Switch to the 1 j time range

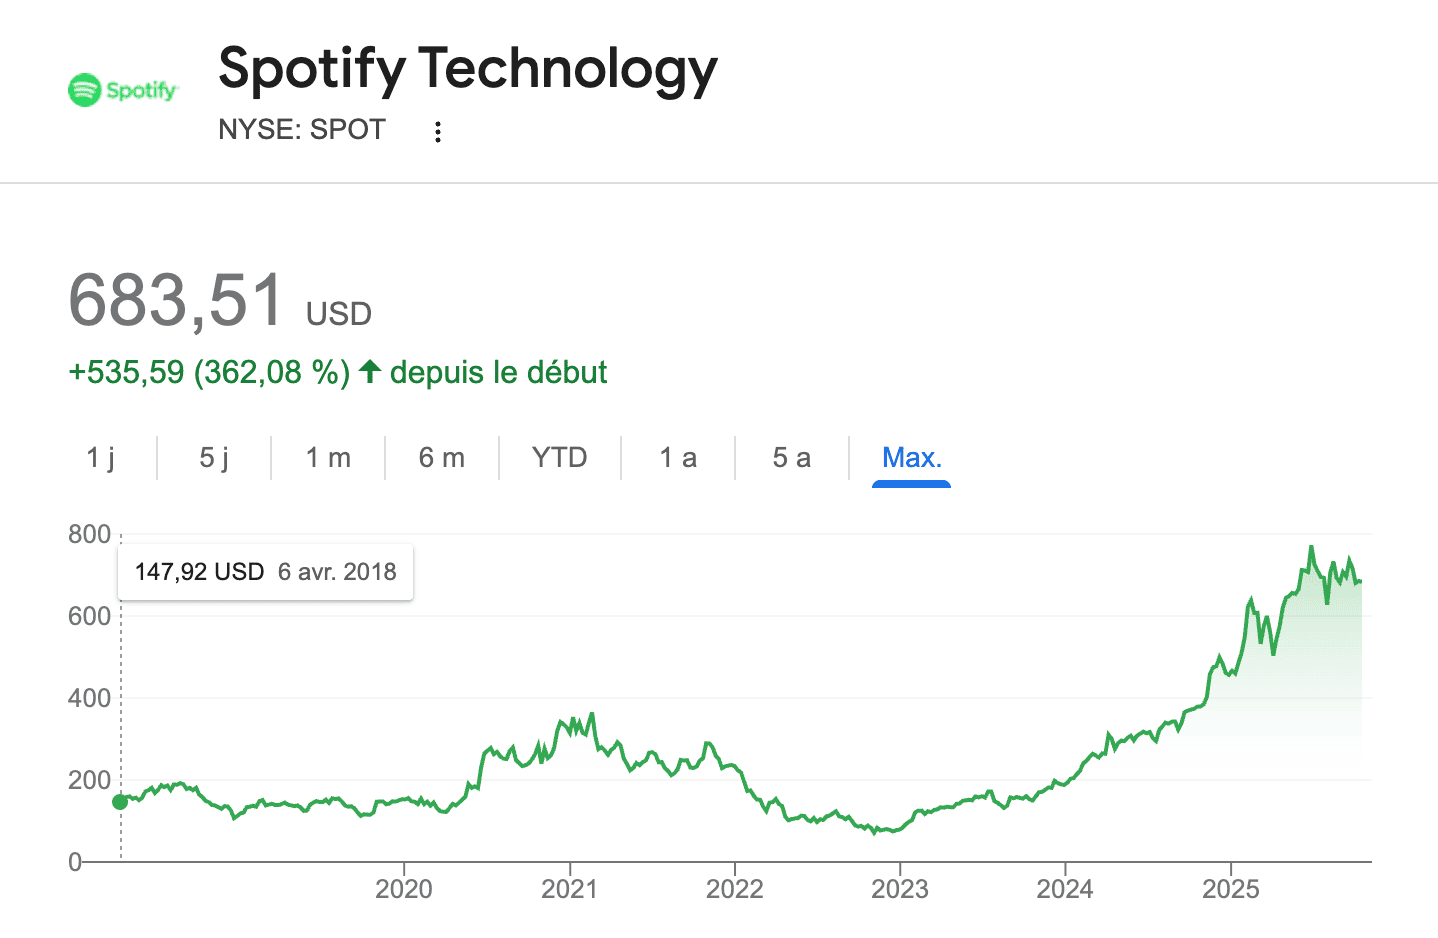[x=103, y=457]
